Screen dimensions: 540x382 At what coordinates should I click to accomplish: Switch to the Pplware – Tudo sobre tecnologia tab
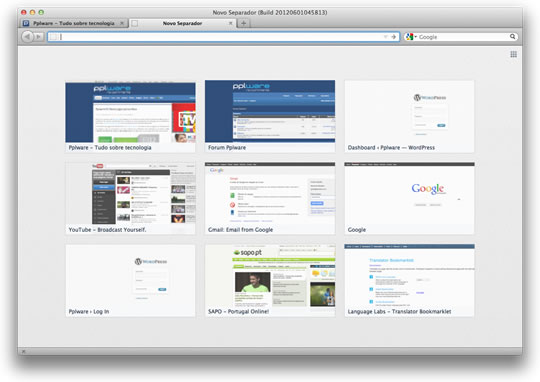click(73, 23)
